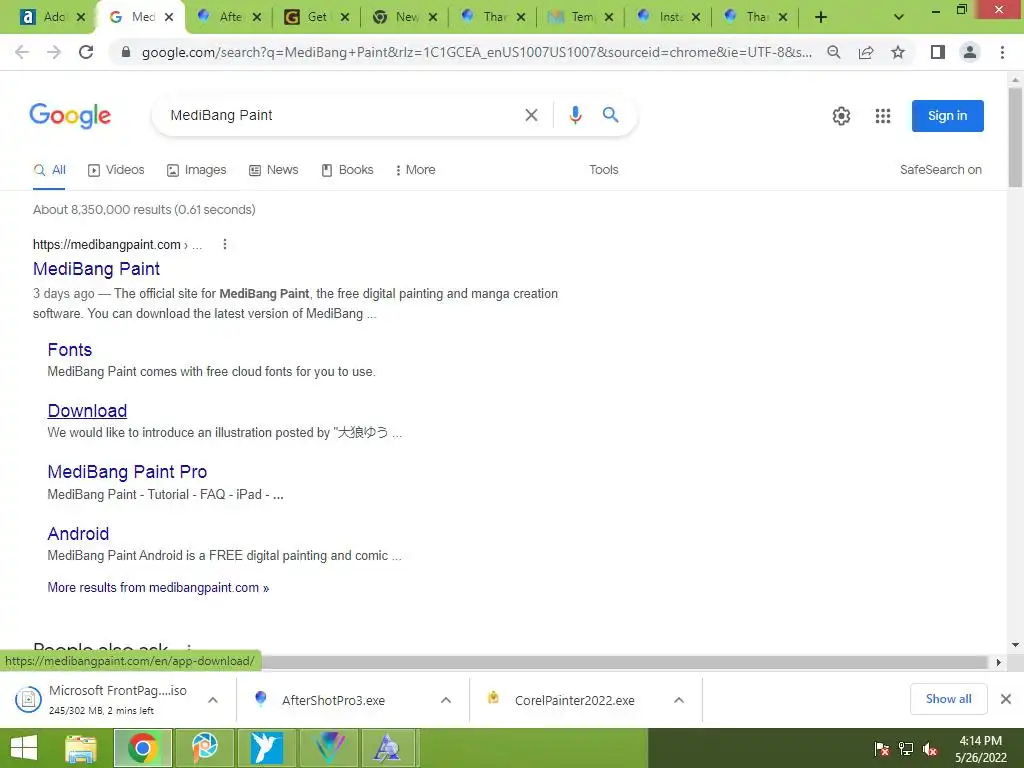This screenshot has width=1024, height=768.
Task: Click the forward navigation arrow
Action: 54,52
